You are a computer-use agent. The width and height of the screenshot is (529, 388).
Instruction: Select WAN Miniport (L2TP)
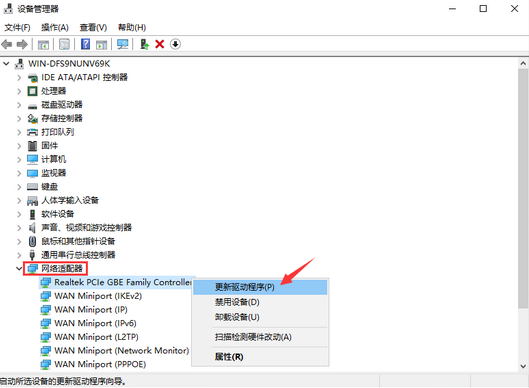pos(96,337)
